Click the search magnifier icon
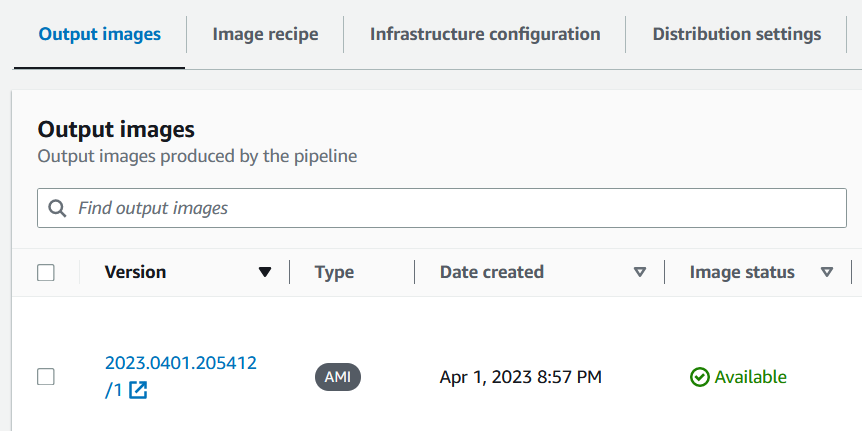 click(57, 208)
